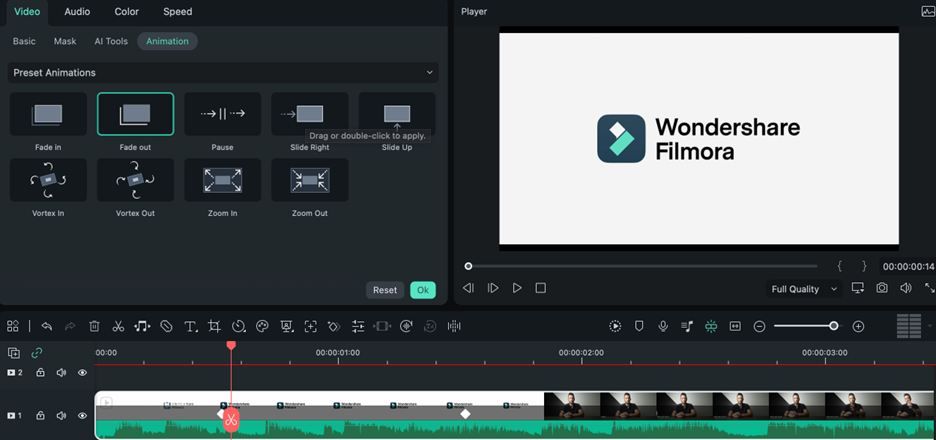
Task: Play the preview in the Player
Action: point(517,288)
